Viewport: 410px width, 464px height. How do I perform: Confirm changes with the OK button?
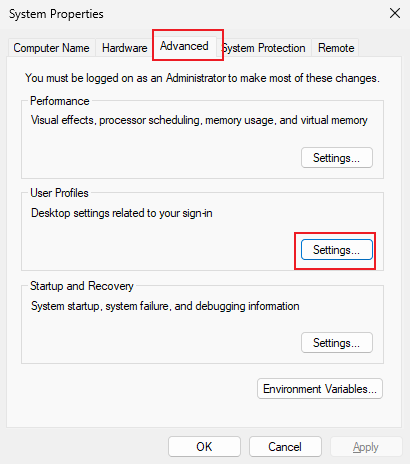pos(204,447)
